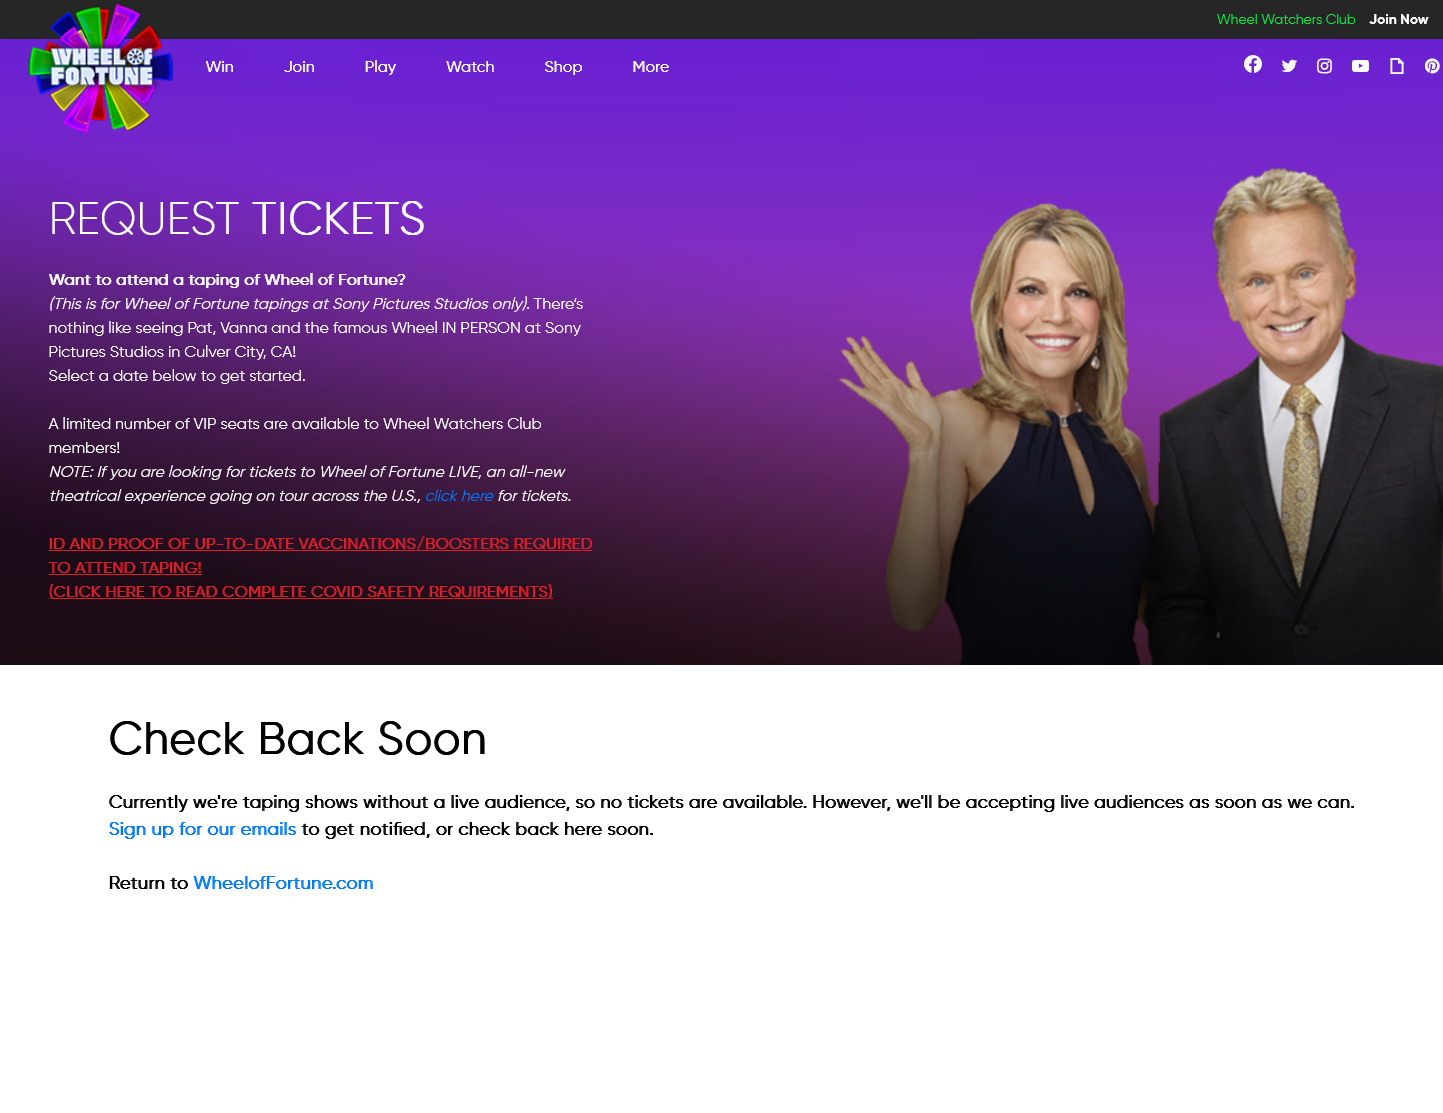Click the Join Now link
Image resolution: width=1443 pixels, height=1113 pixels.
pyautogui.click(x=1399, y=19)
